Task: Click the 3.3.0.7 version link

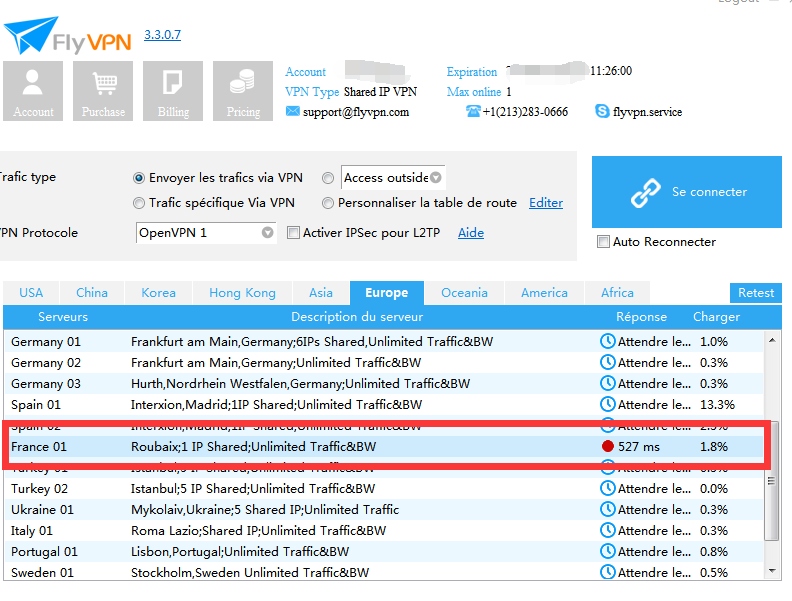Action: pyautogui.click(x=162, y=35)
